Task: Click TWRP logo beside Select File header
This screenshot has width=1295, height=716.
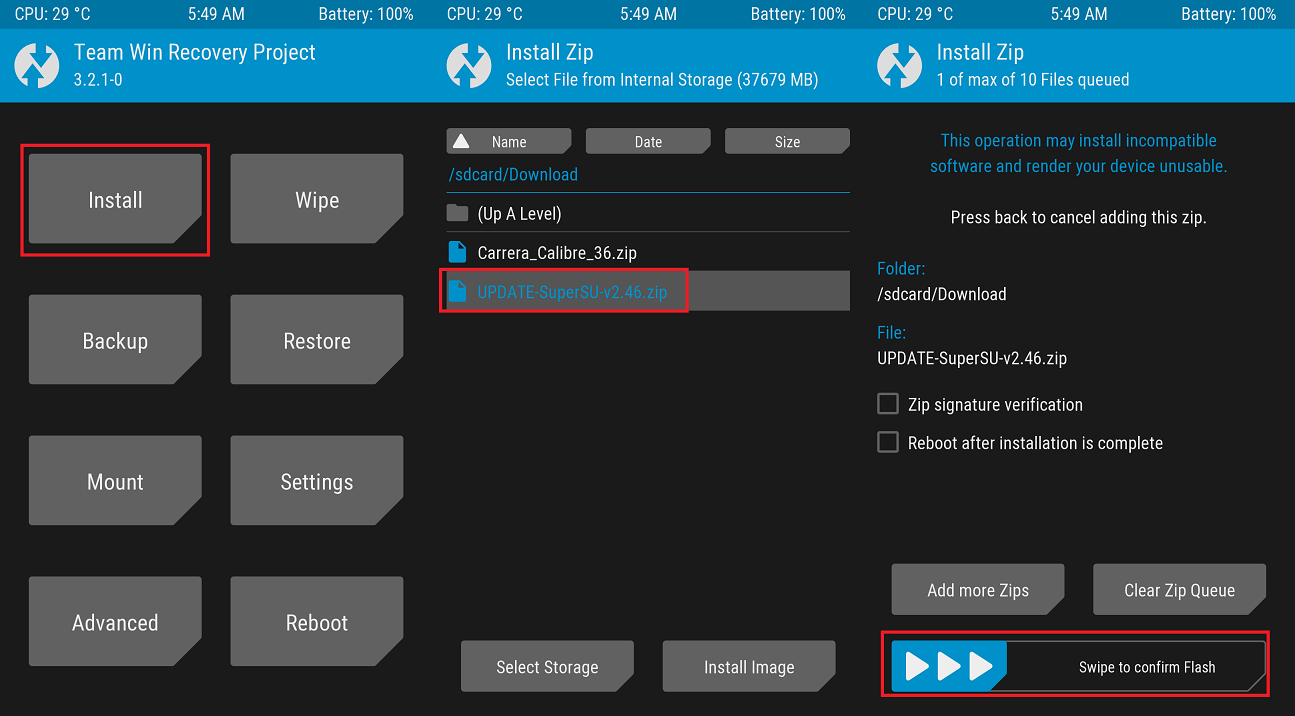Action: coord(469,65)
